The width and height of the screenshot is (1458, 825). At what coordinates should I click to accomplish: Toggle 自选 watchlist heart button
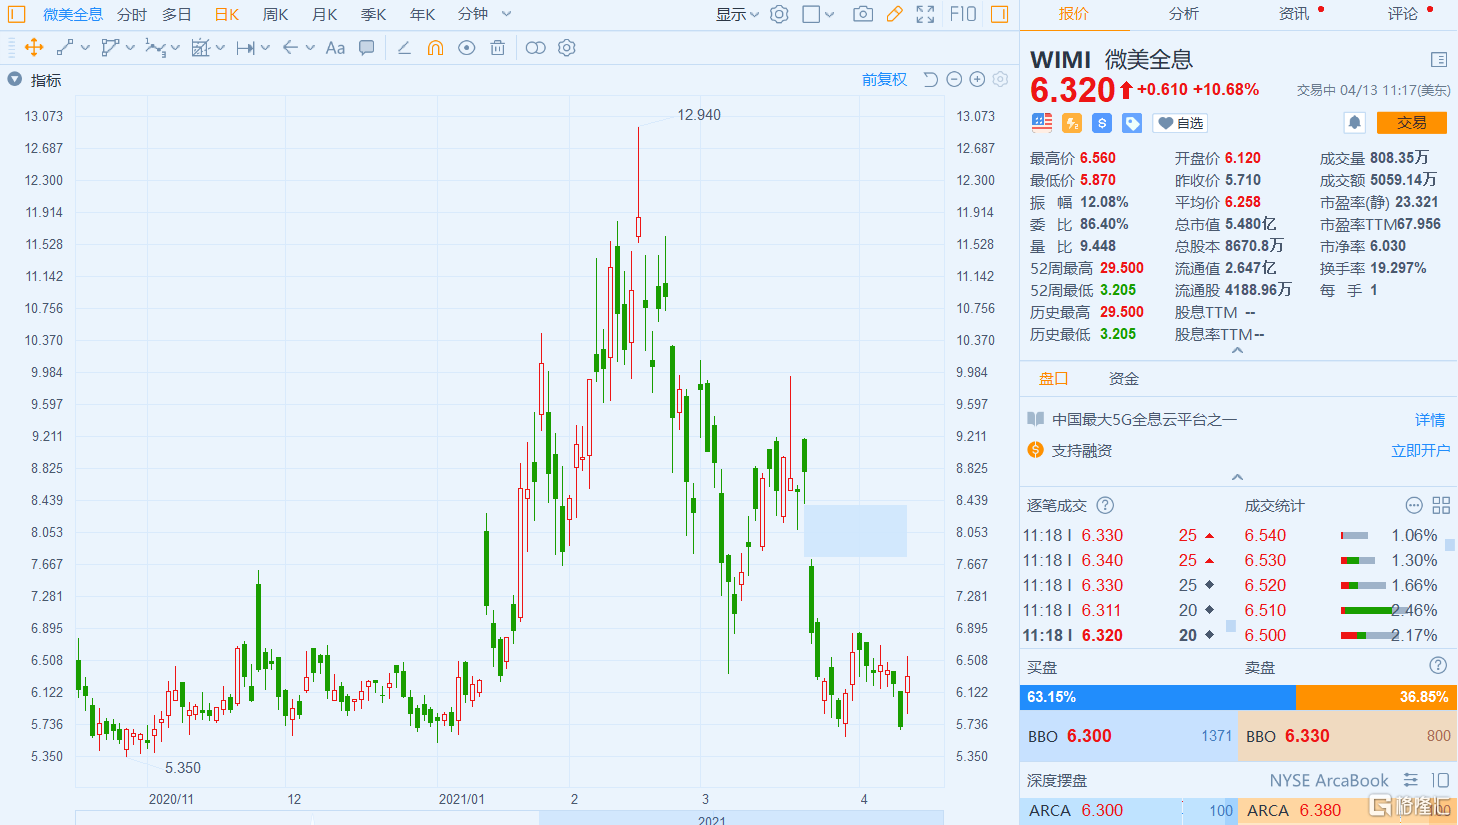(1180, 123)
